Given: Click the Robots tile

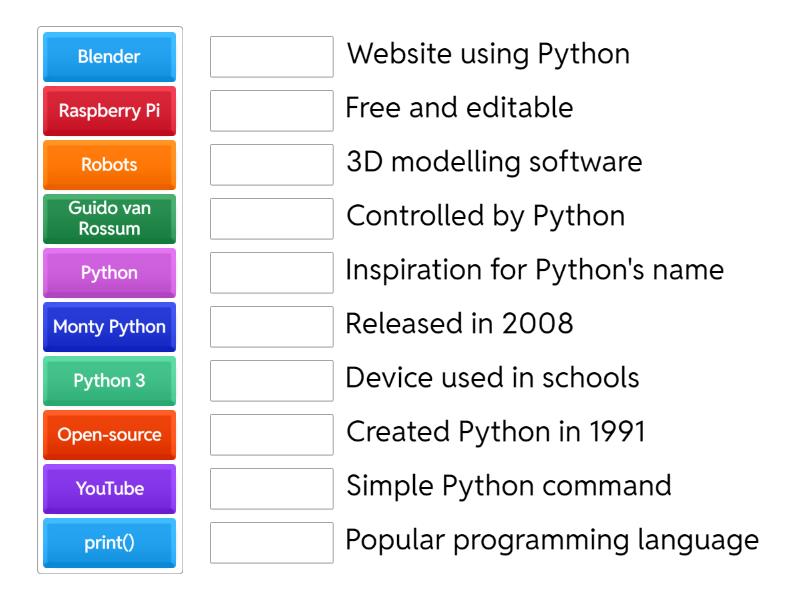Looking at the screenshot, I should click(108, 166).
